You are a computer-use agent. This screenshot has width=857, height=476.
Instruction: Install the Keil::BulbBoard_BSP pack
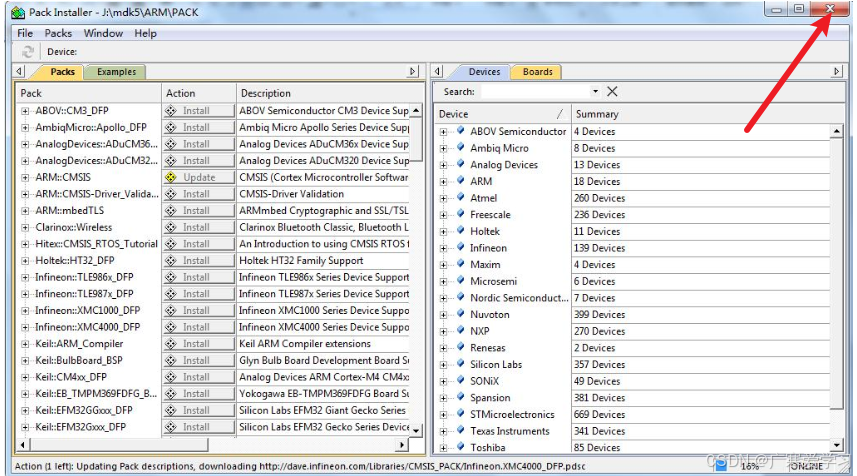pyautogui.click(x=198, y=360)
